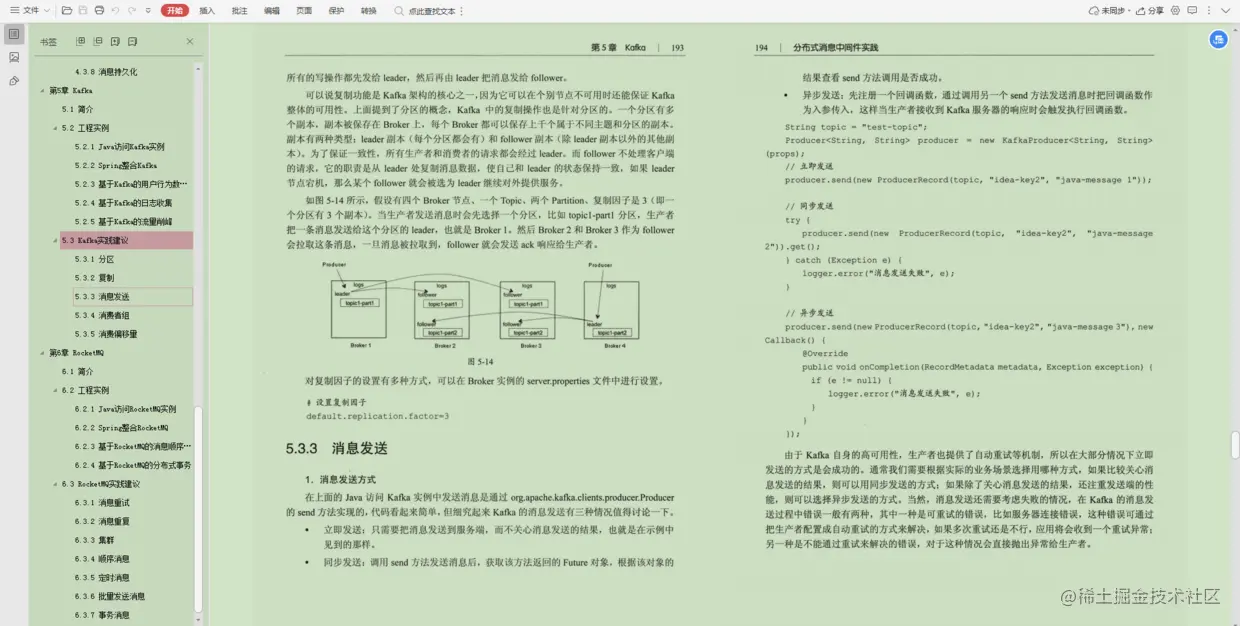
Task: Open bookmark 5.2.1 Java访问Kafka实例
Action: click(119, 147)
